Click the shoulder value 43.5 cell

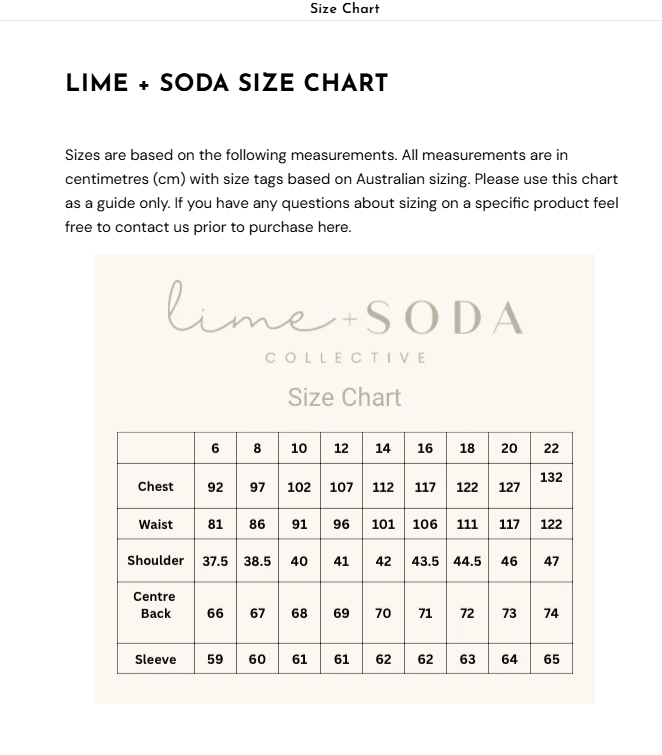425,561
